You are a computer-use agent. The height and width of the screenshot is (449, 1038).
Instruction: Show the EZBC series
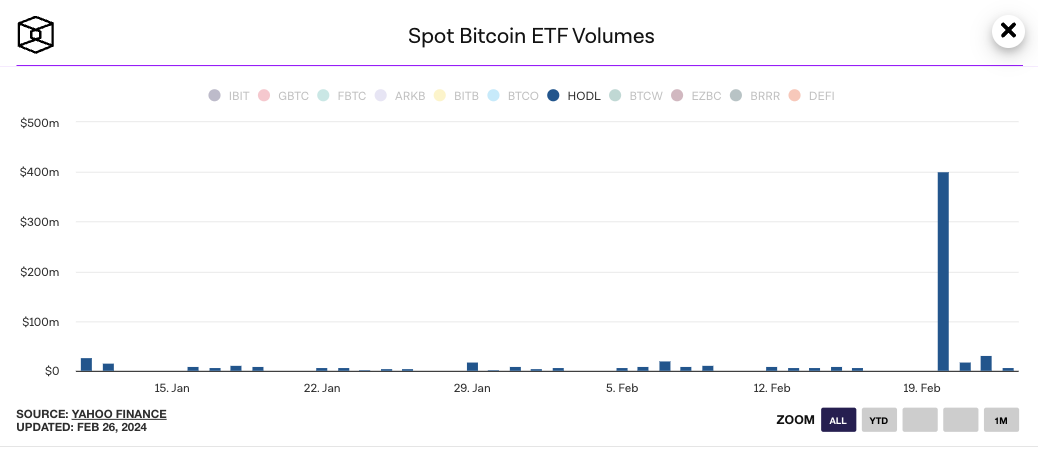click(x=696, y=96)
